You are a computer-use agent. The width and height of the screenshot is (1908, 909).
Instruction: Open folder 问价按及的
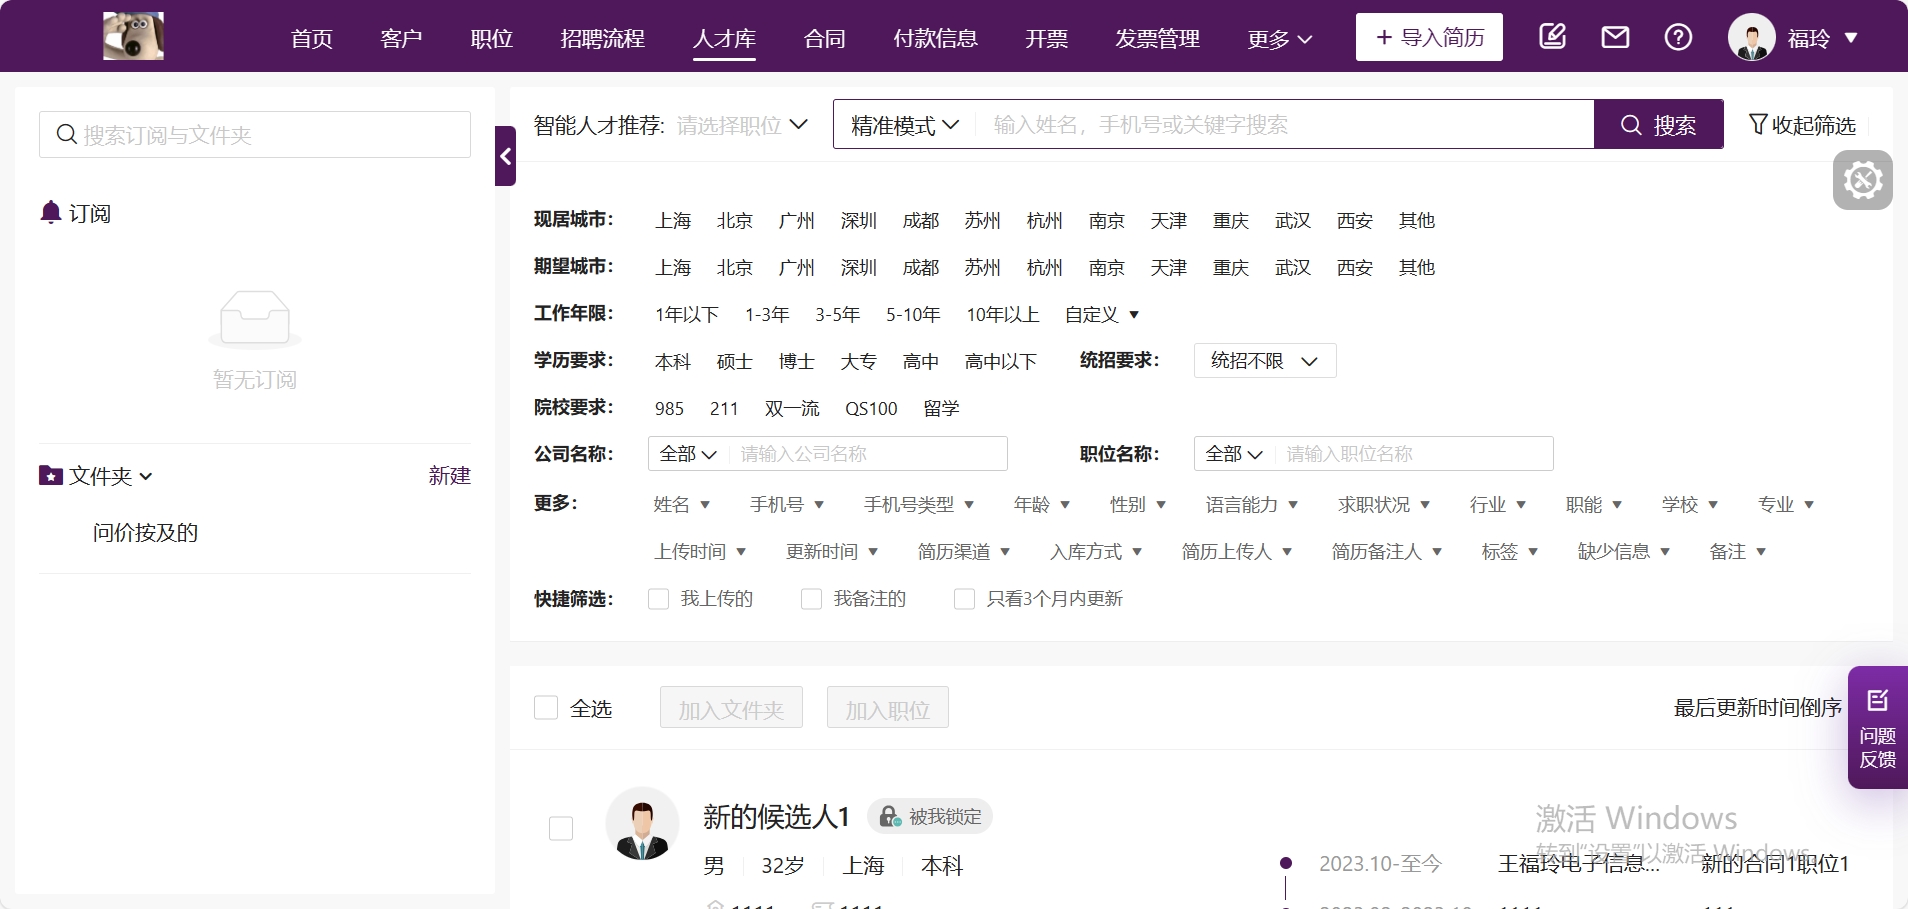145,533
